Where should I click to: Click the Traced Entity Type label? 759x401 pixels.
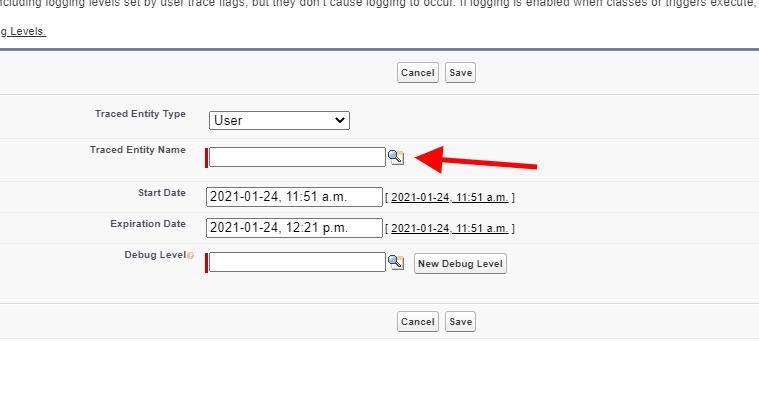click(x=140, y=114)
